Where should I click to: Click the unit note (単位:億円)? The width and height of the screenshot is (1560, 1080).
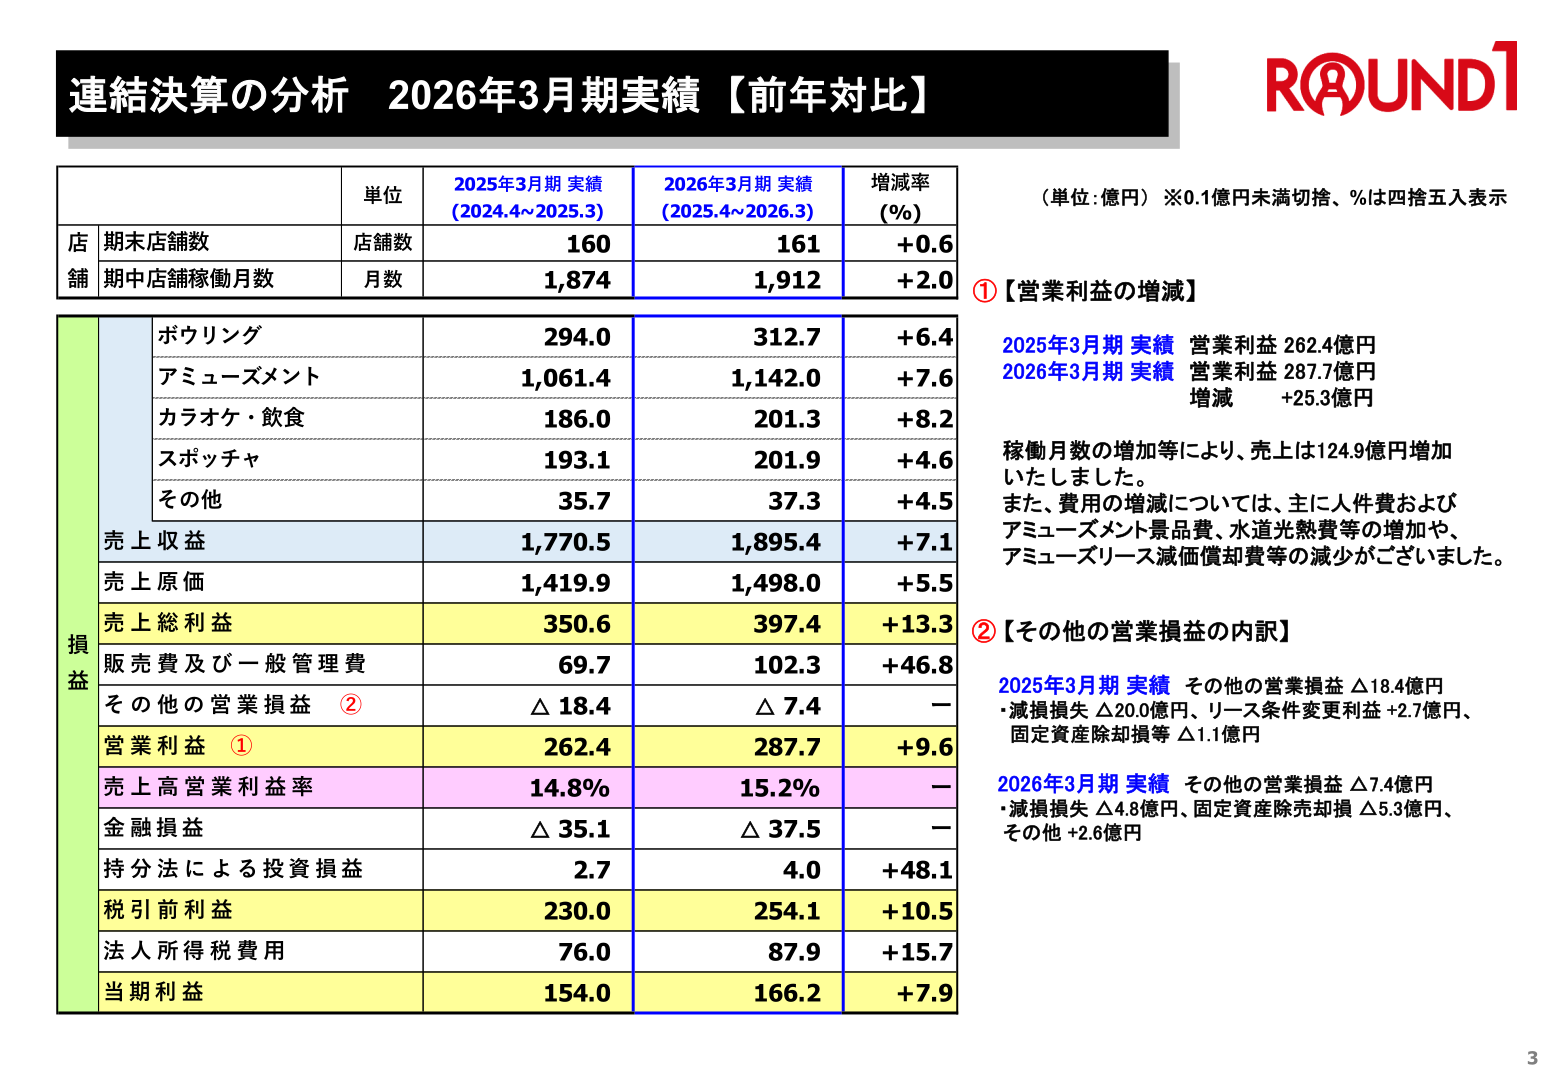1096,197
